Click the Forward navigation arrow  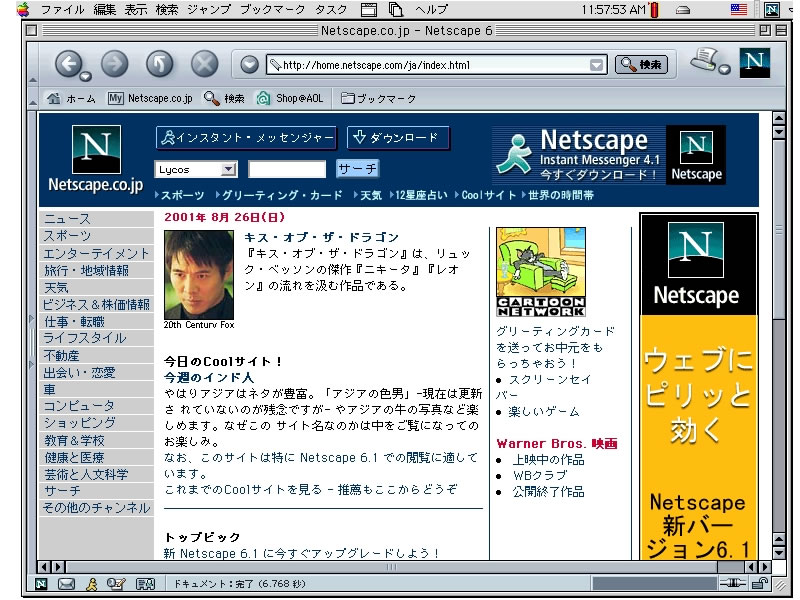(x=115, y=63)
